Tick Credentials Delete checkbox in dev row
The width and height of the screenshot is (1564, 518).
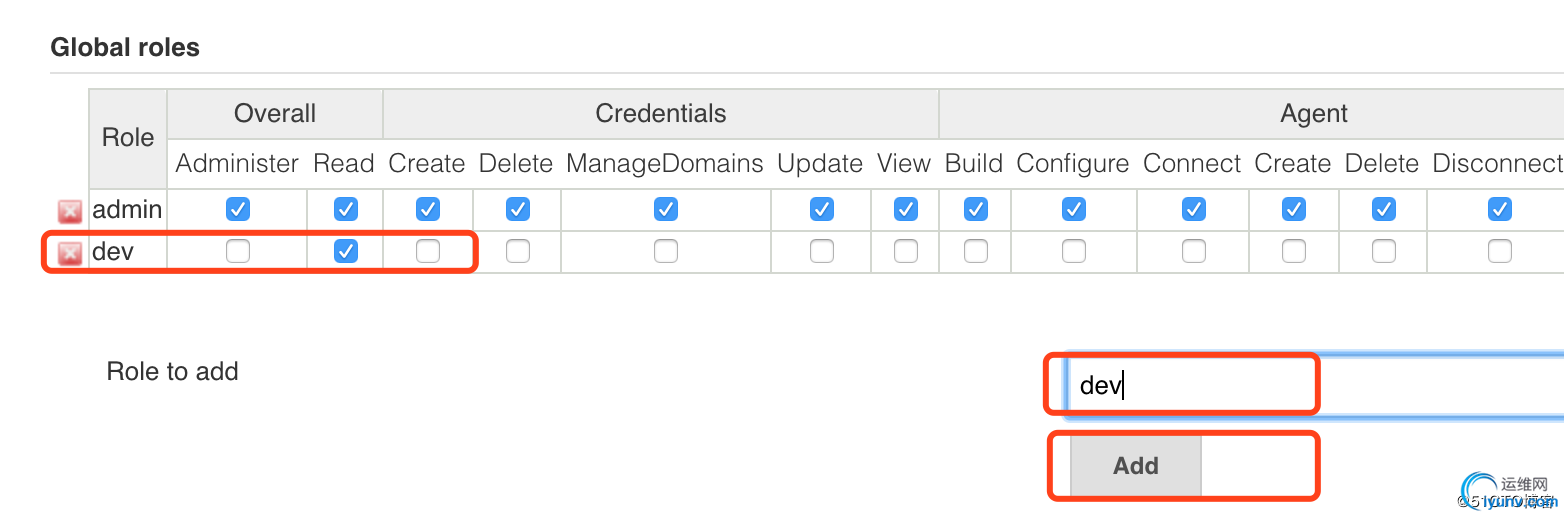(517, 251)
